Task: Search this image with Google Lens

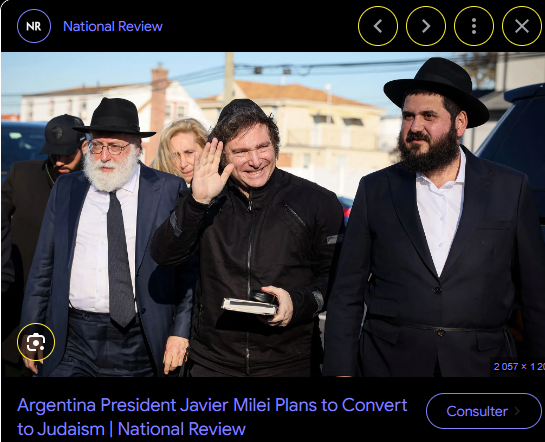Action: click(36, 342)
